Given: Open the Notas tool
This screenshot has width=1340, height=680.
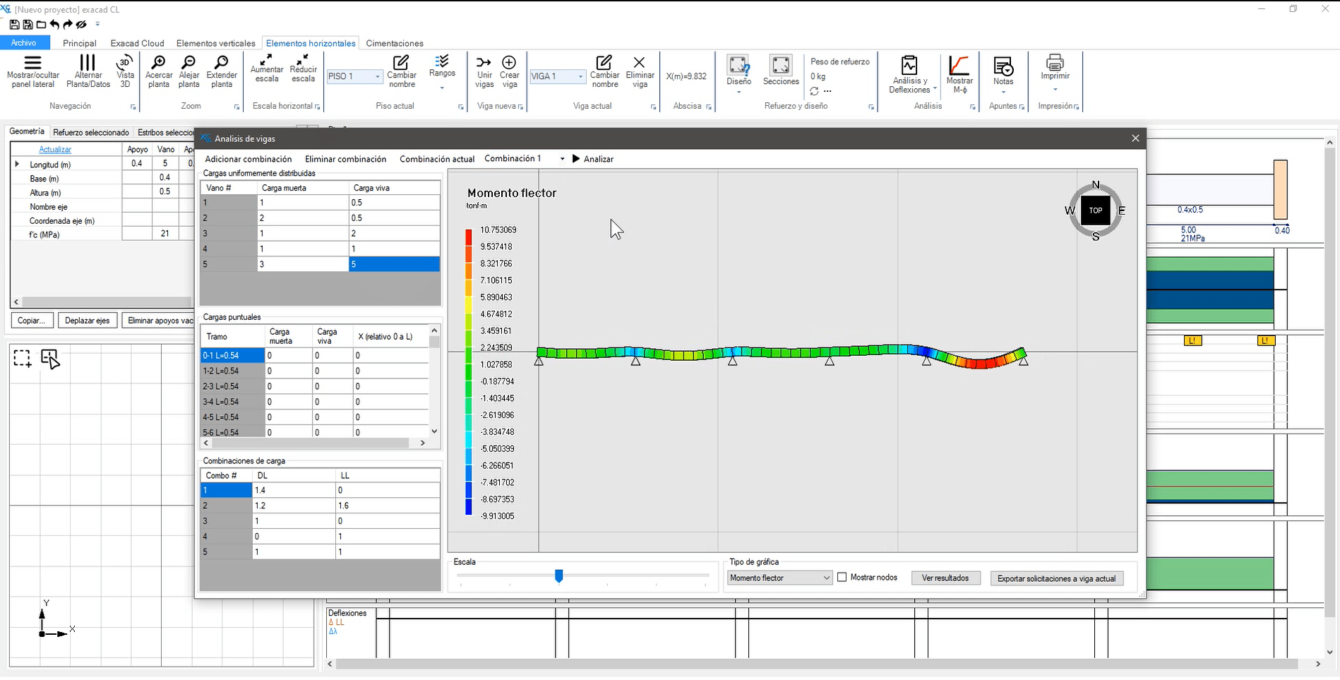Looking at the screenshot, I should (1003, 66).
